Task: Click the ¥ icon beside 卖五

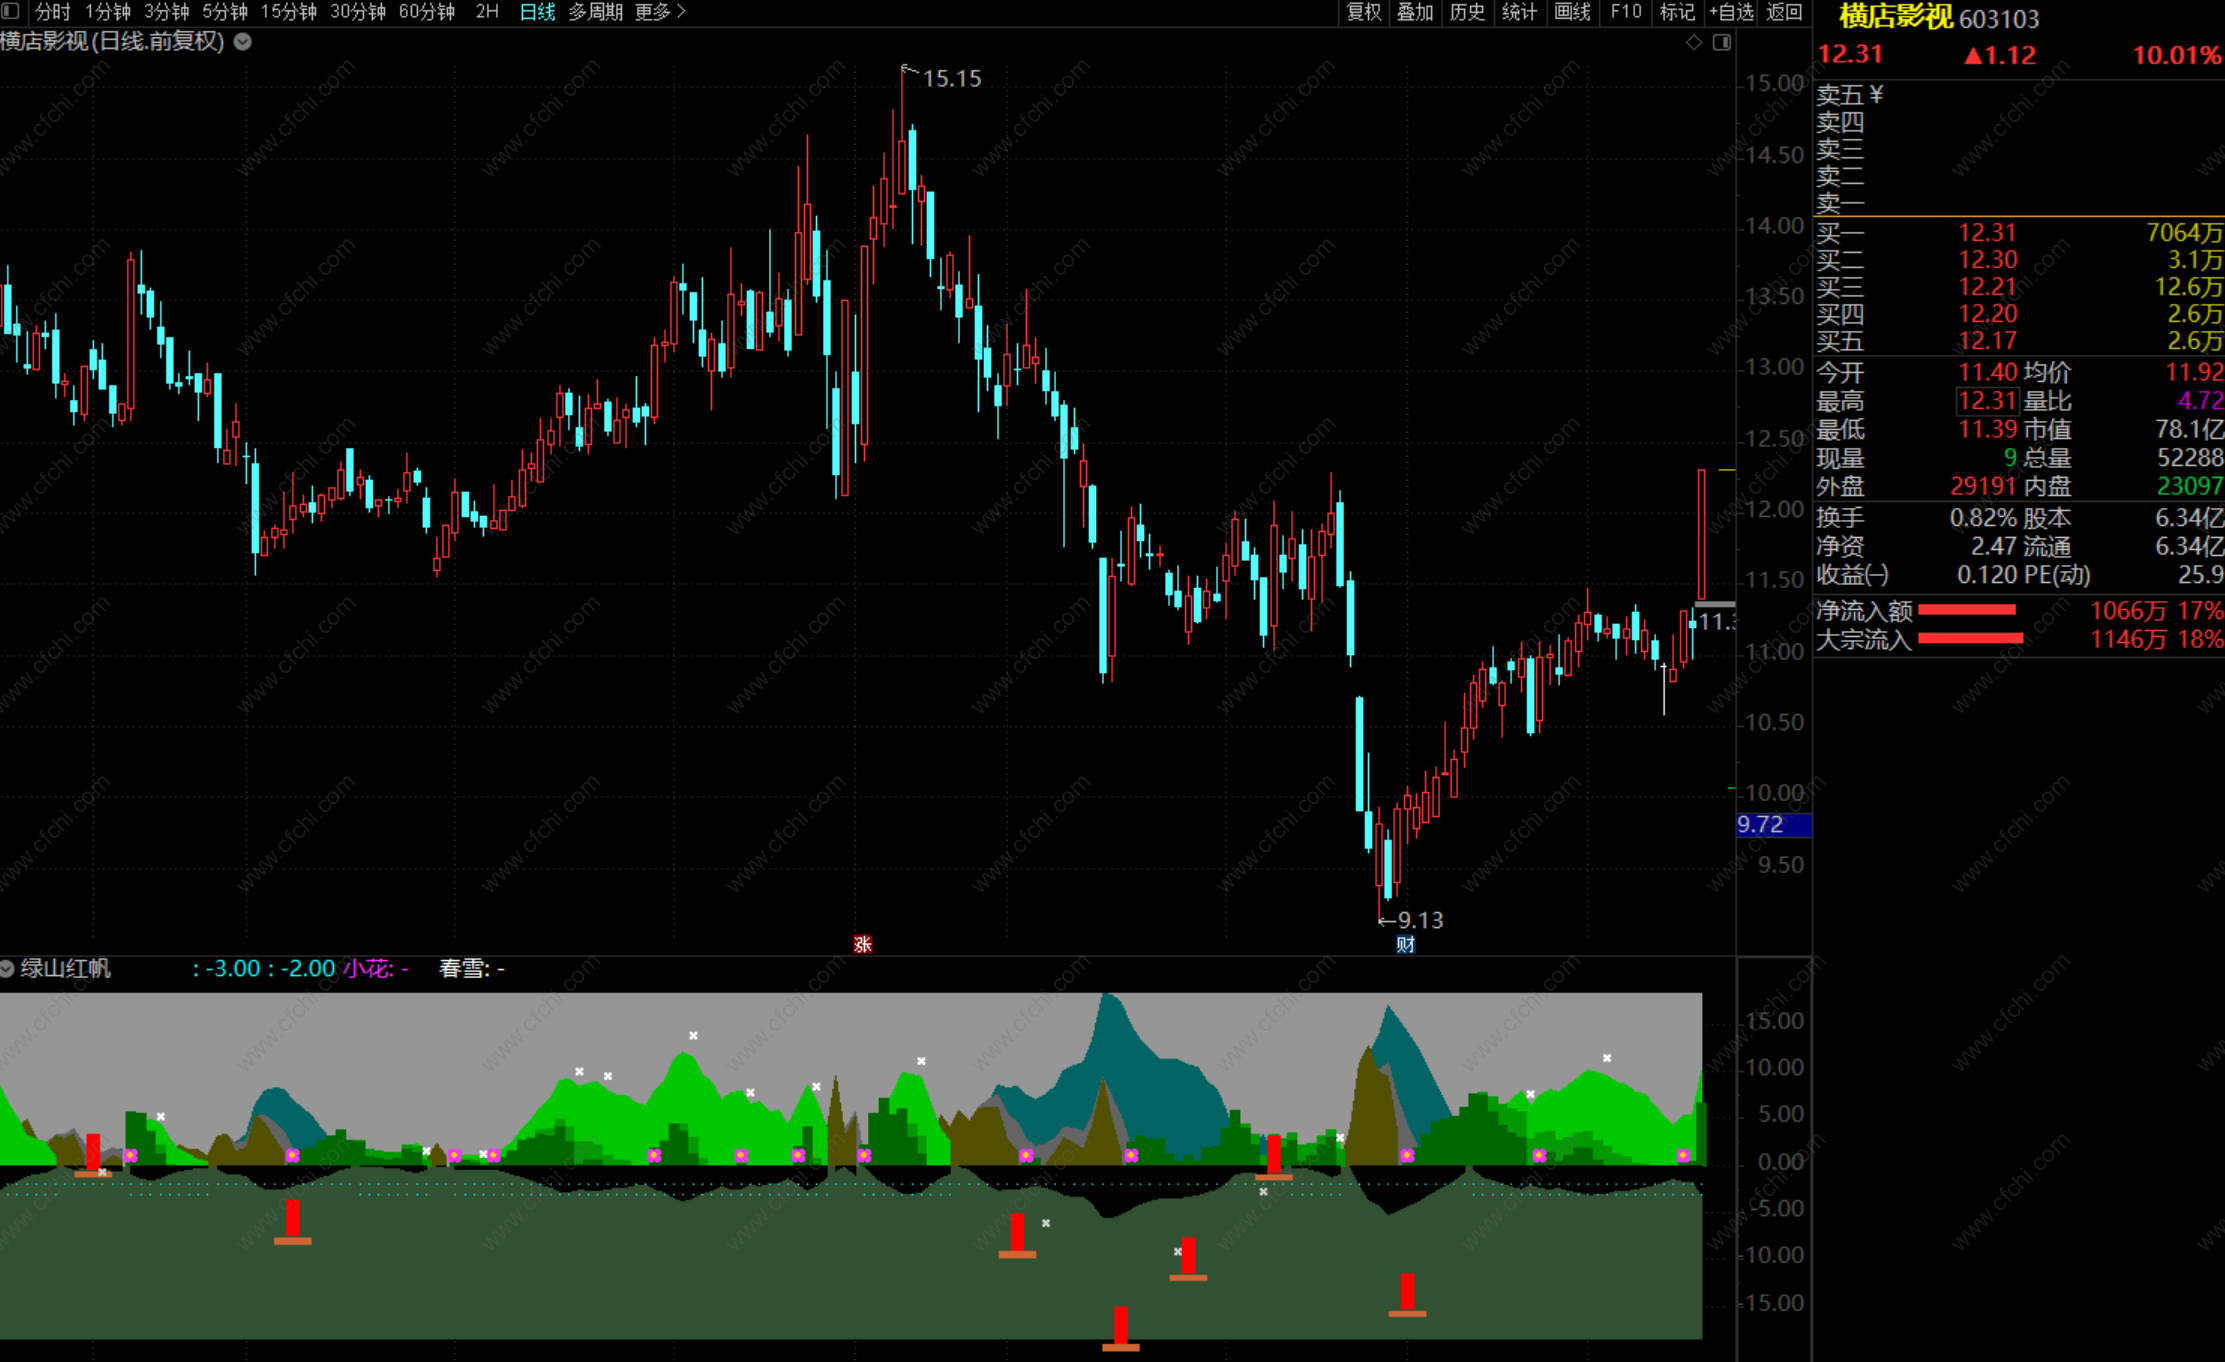Action: pos(1876,94)
